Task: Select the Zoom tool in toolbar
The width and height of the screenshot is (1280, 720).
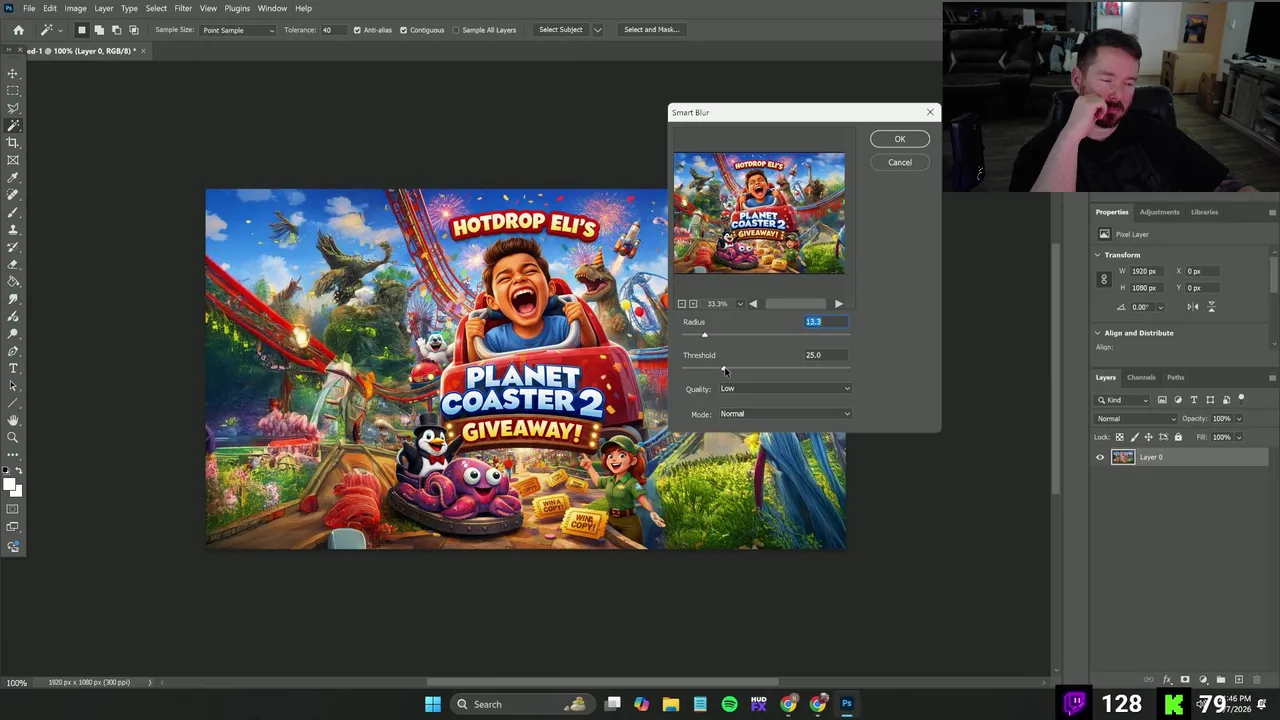Action: (13, 437)
